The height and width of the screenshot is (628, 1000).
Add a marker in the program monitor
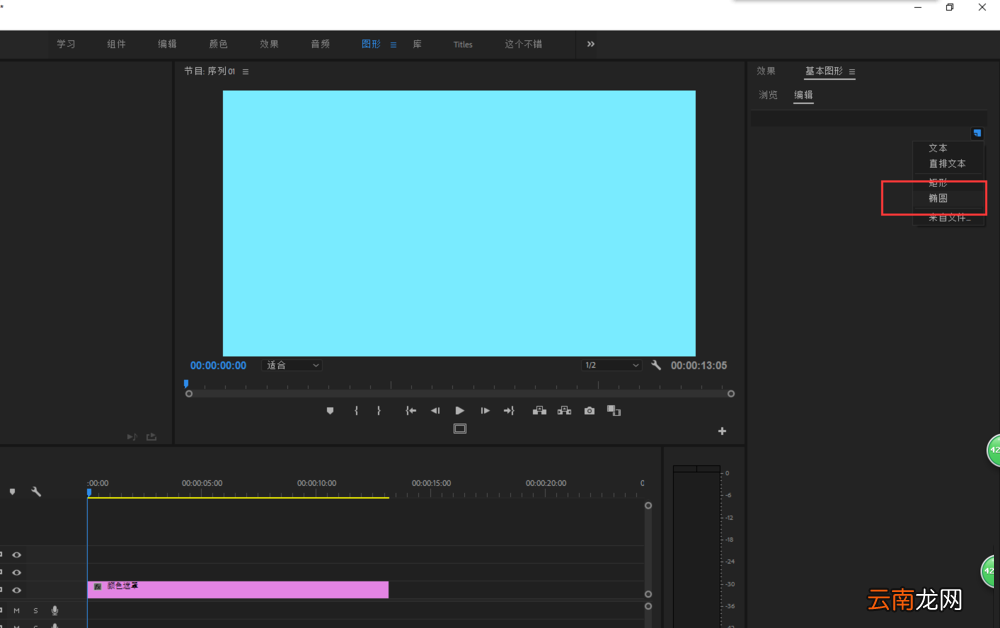tap(330, 411)
